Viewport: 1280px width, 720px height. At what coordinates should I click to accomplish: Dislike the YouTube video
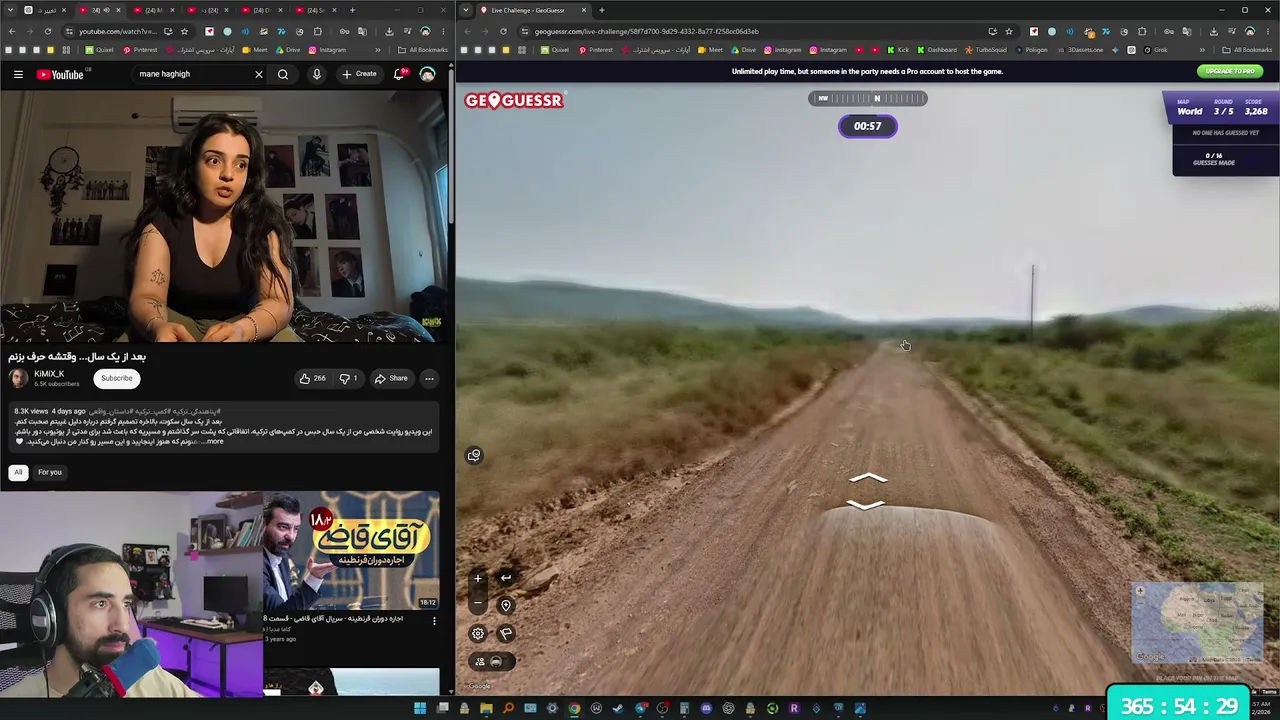348,378
